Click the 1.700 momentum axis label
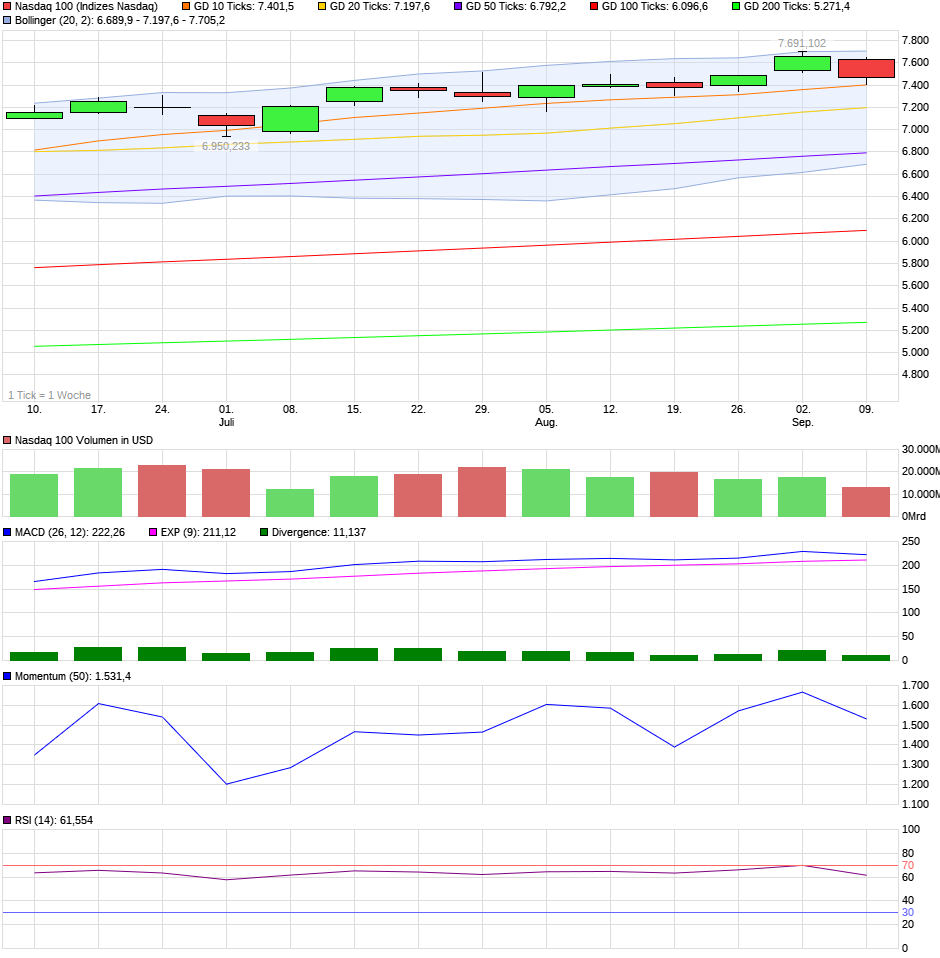 [915, 685]
